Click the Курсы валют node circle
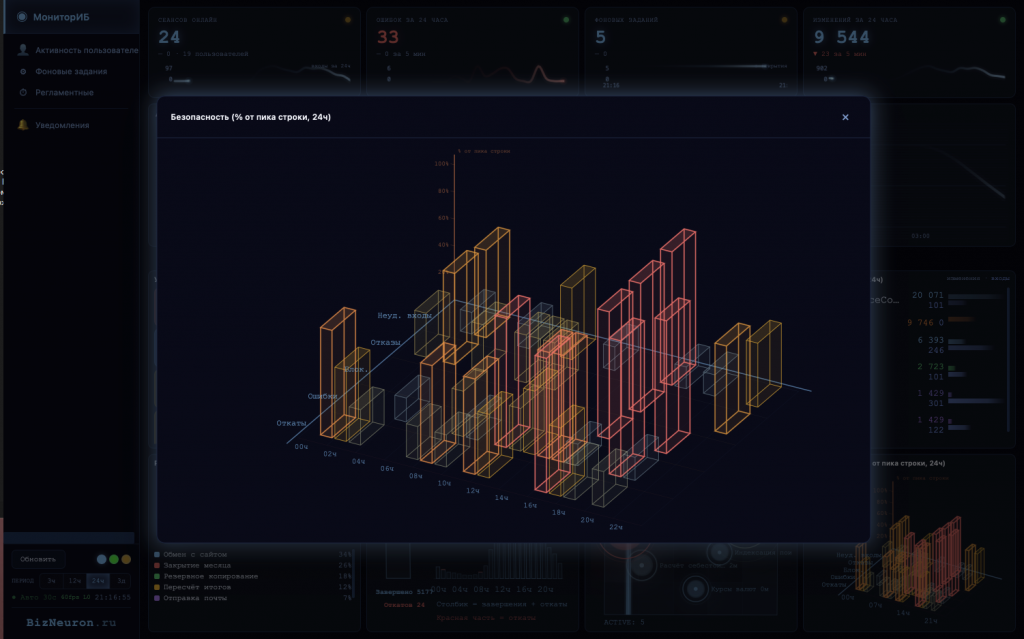This screenshot has width=1024, height=639. click(x=695, y=589)
